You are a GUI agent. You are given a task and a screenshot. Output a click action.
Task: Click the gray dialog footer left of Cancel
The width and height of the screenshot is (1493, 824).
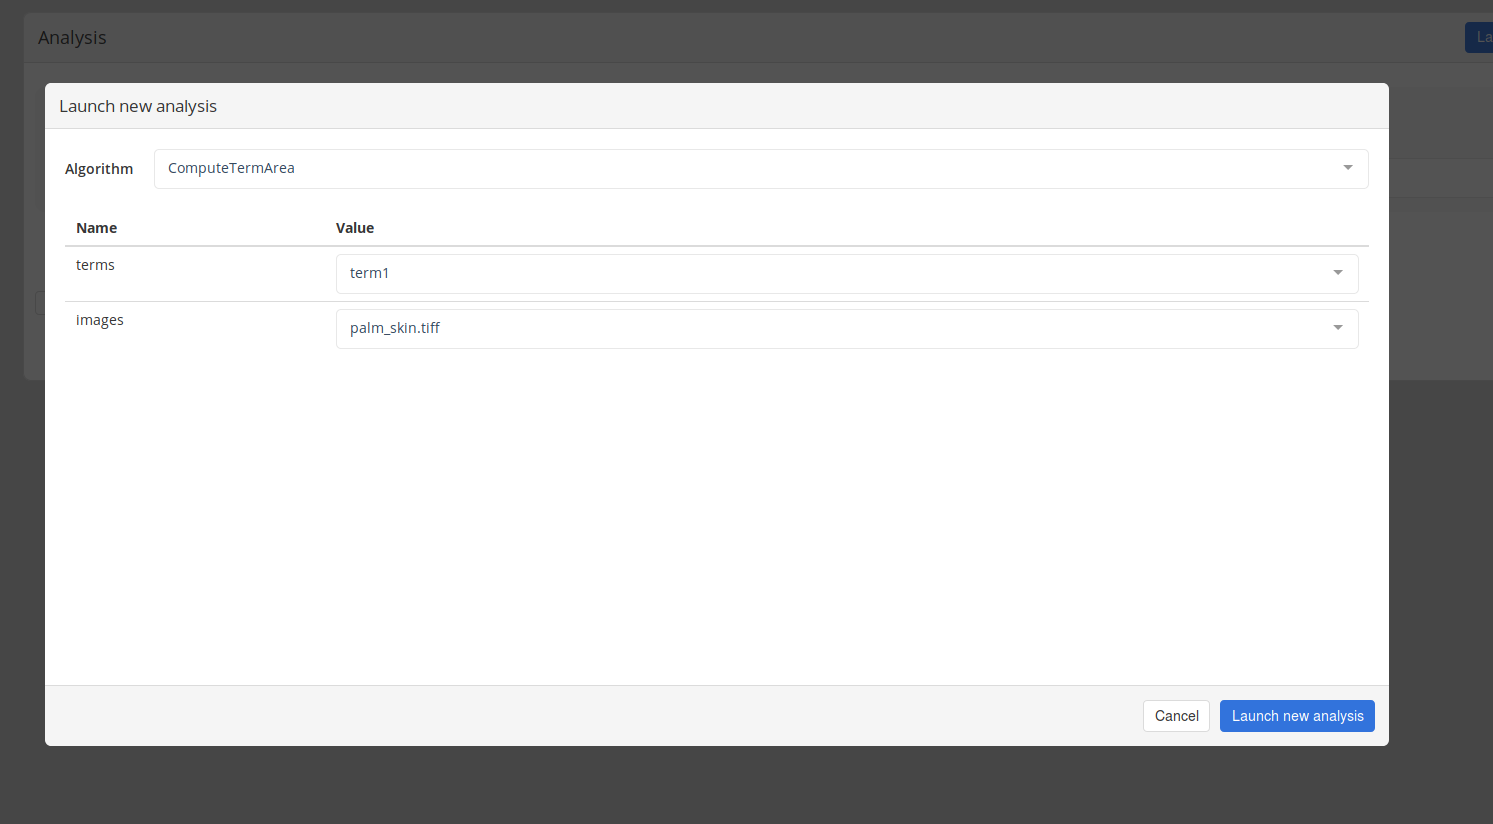click(x=600, y=716)
